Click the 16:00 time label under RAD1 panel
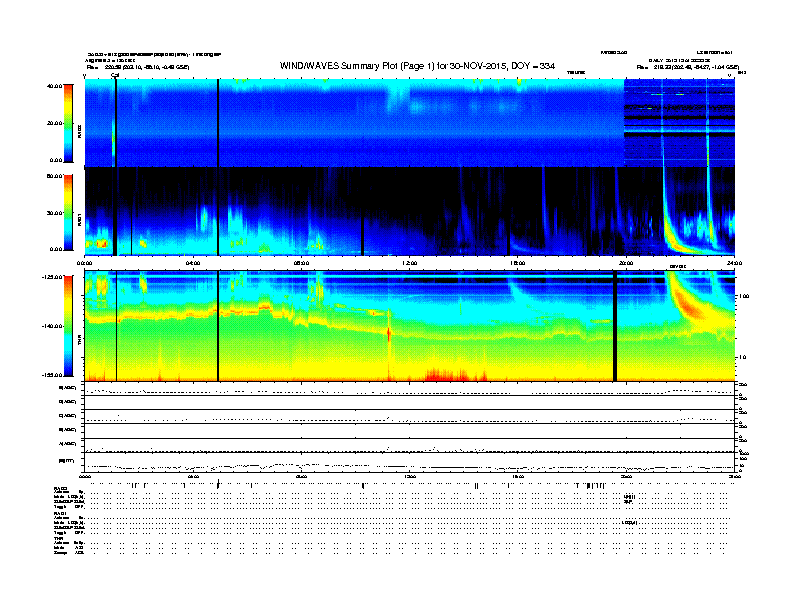Screen dimensions: 792x612 tap(518, 263)
